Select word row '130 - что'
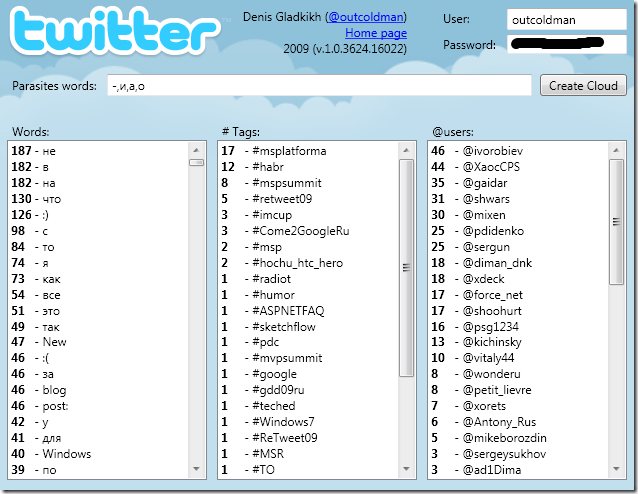Viewport: 638px width, 494px height. [98, 199]
